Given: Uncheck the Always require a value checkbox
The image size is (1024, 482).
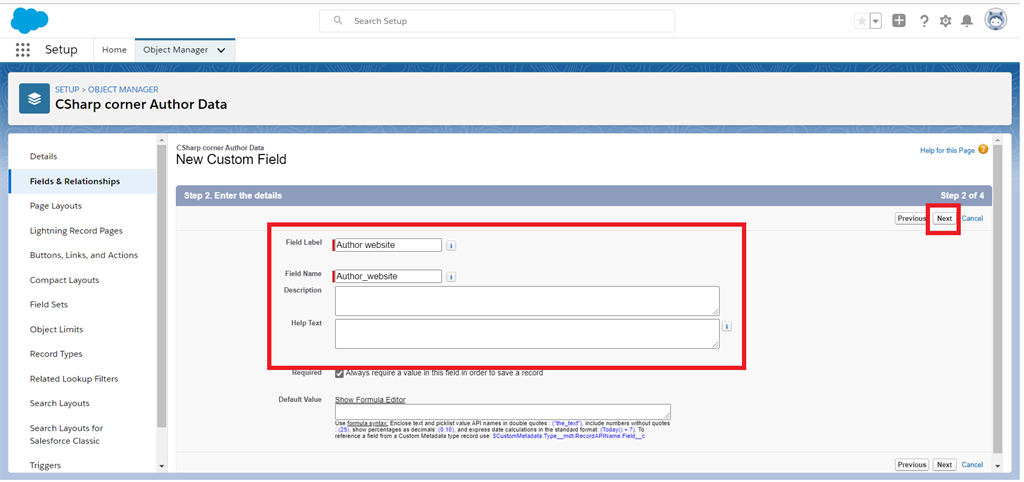Looking at the screenshot, I should 340,373.
